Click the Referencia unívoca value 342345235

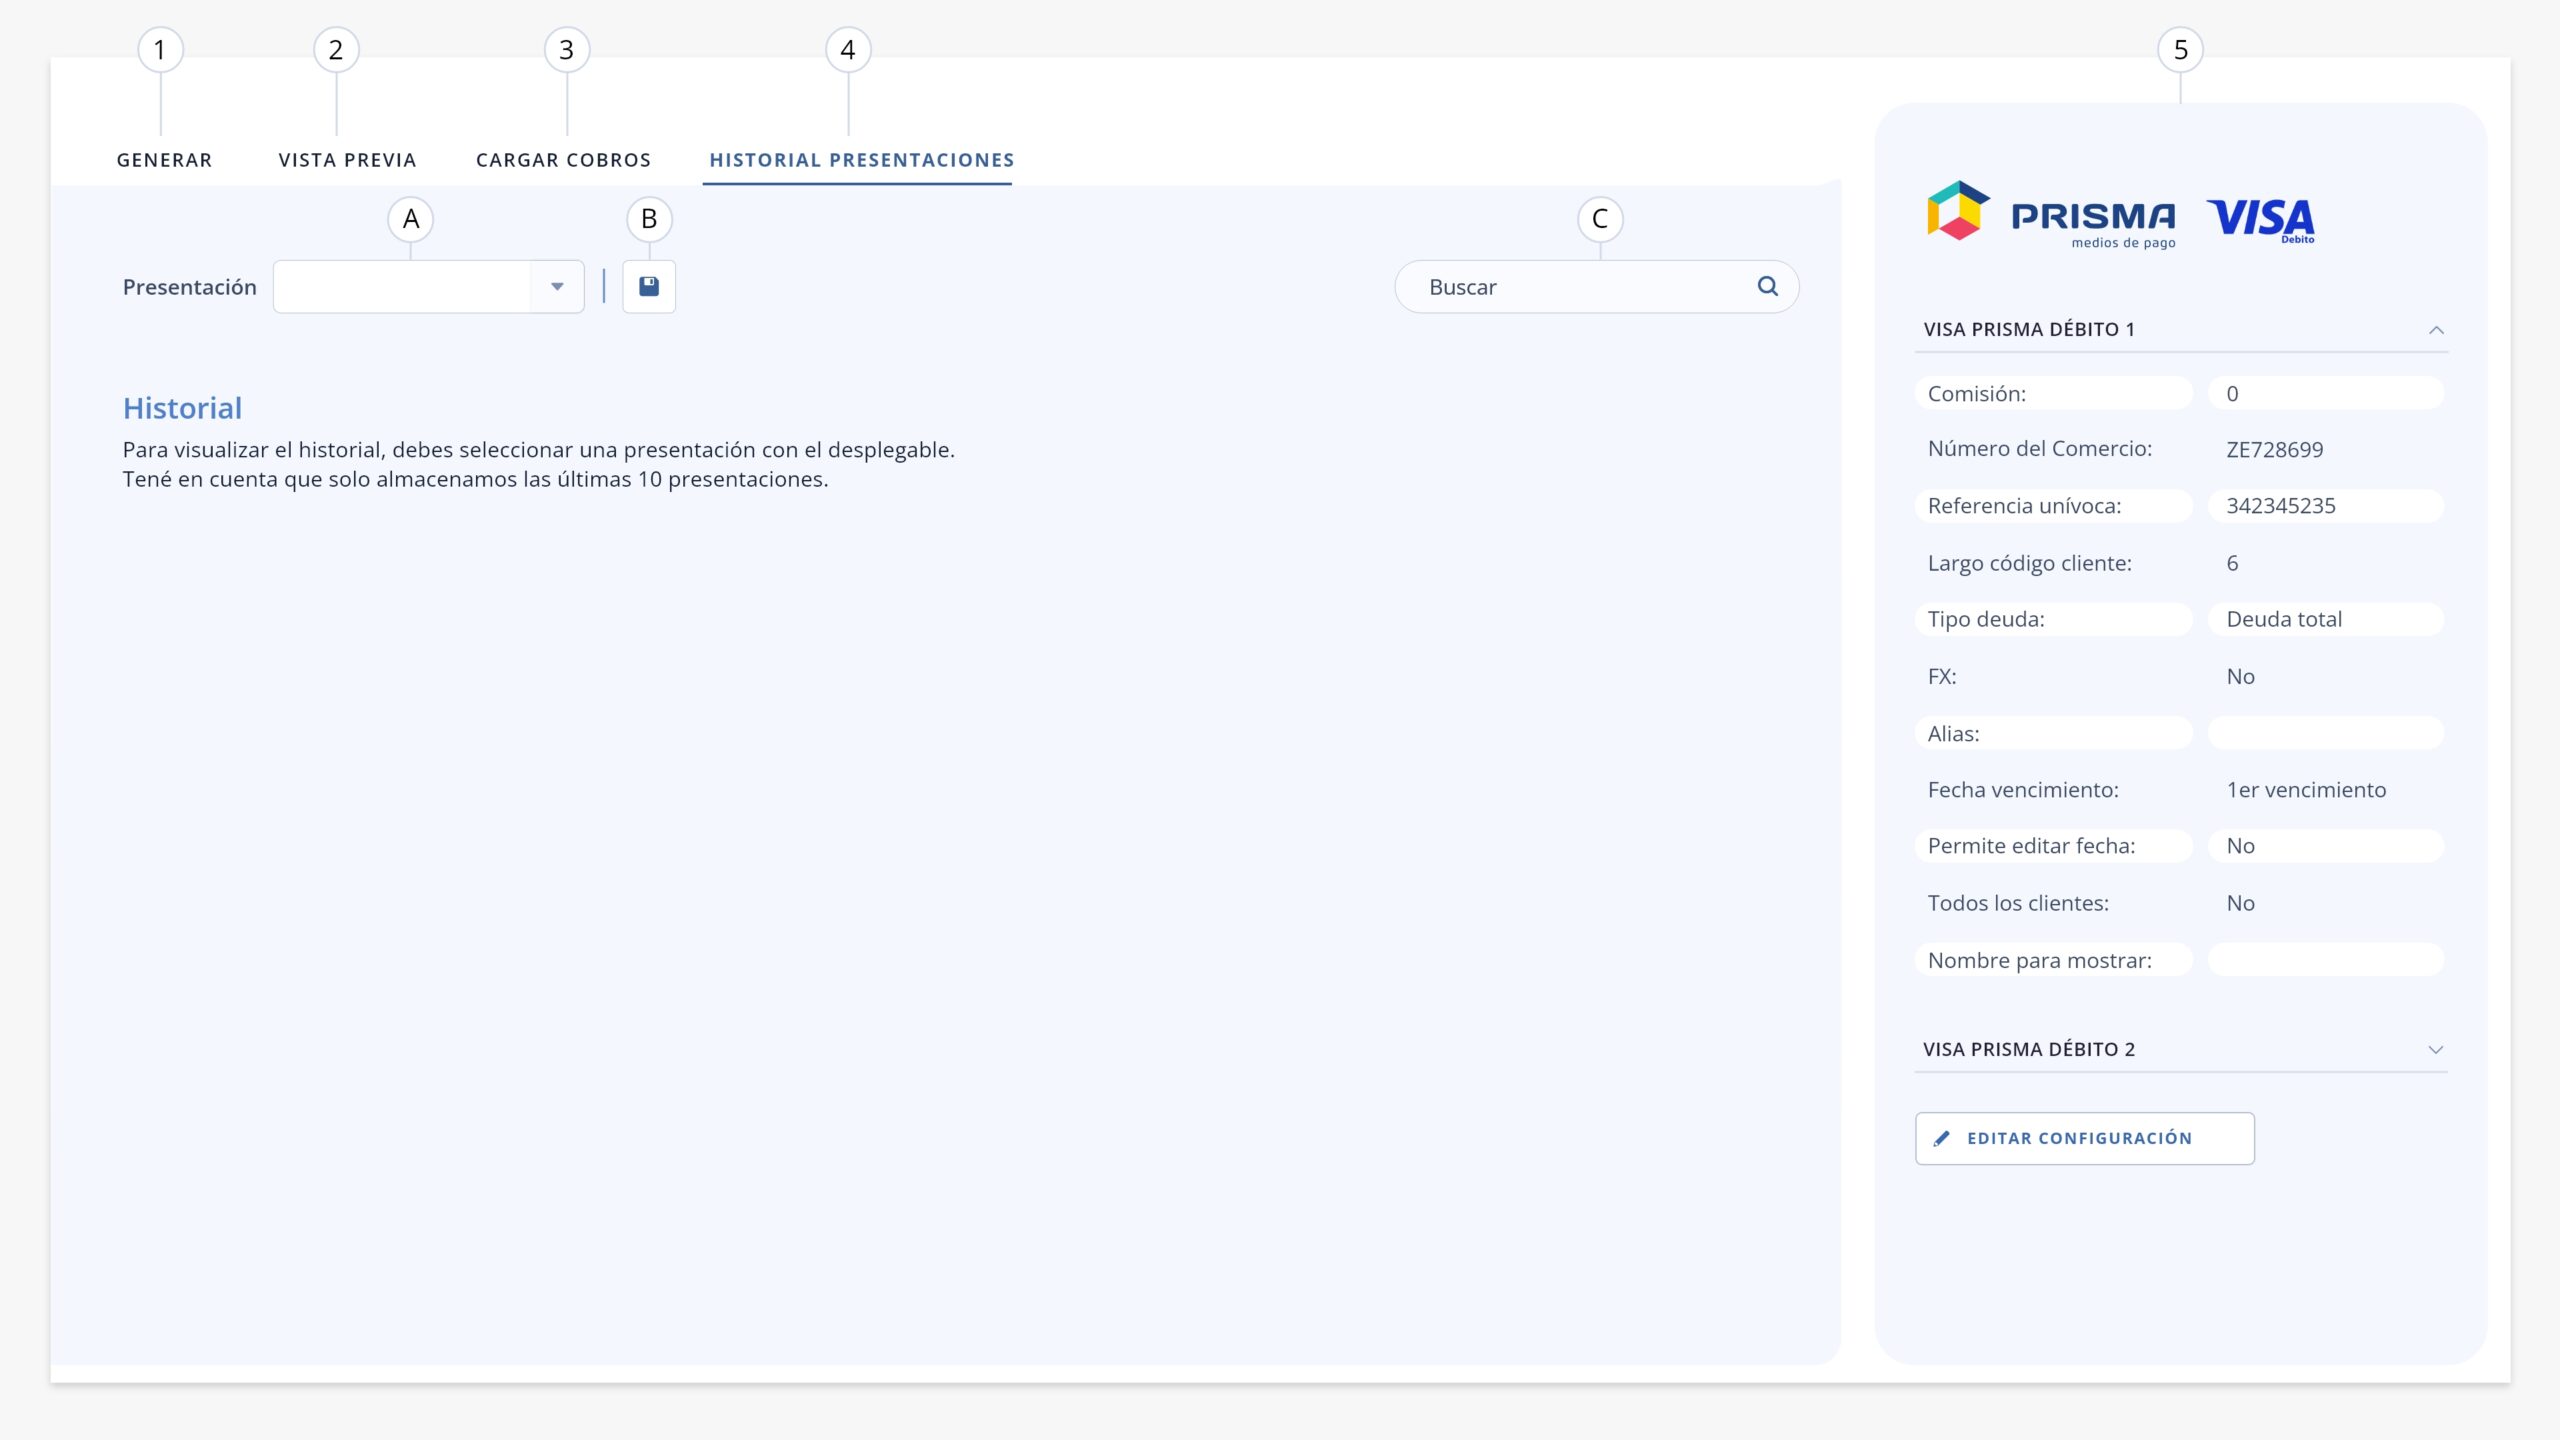pyautogui.click(x=2281, y=506)
